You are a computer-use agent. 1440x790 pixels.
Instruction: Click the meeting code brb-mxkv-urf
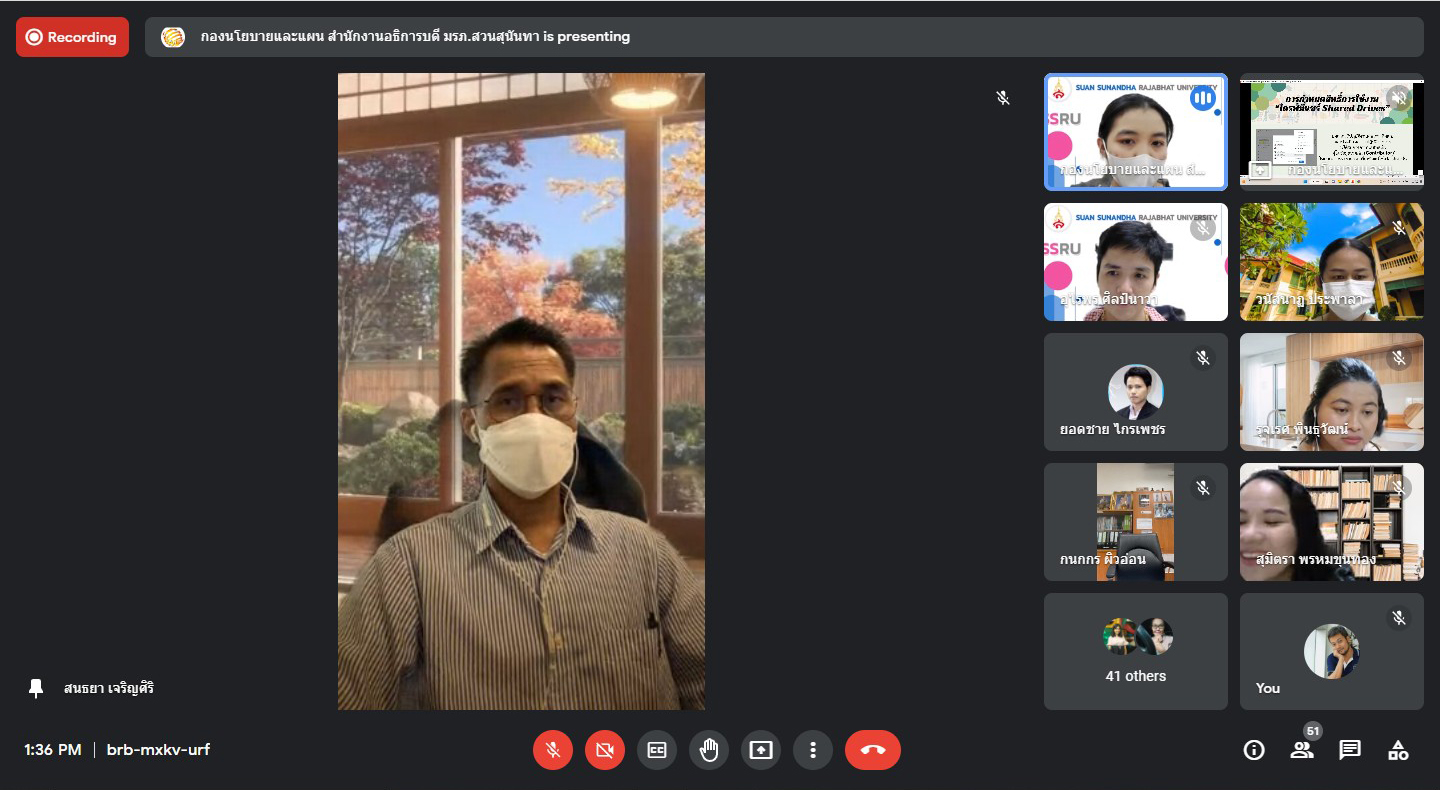coord(158,750)
